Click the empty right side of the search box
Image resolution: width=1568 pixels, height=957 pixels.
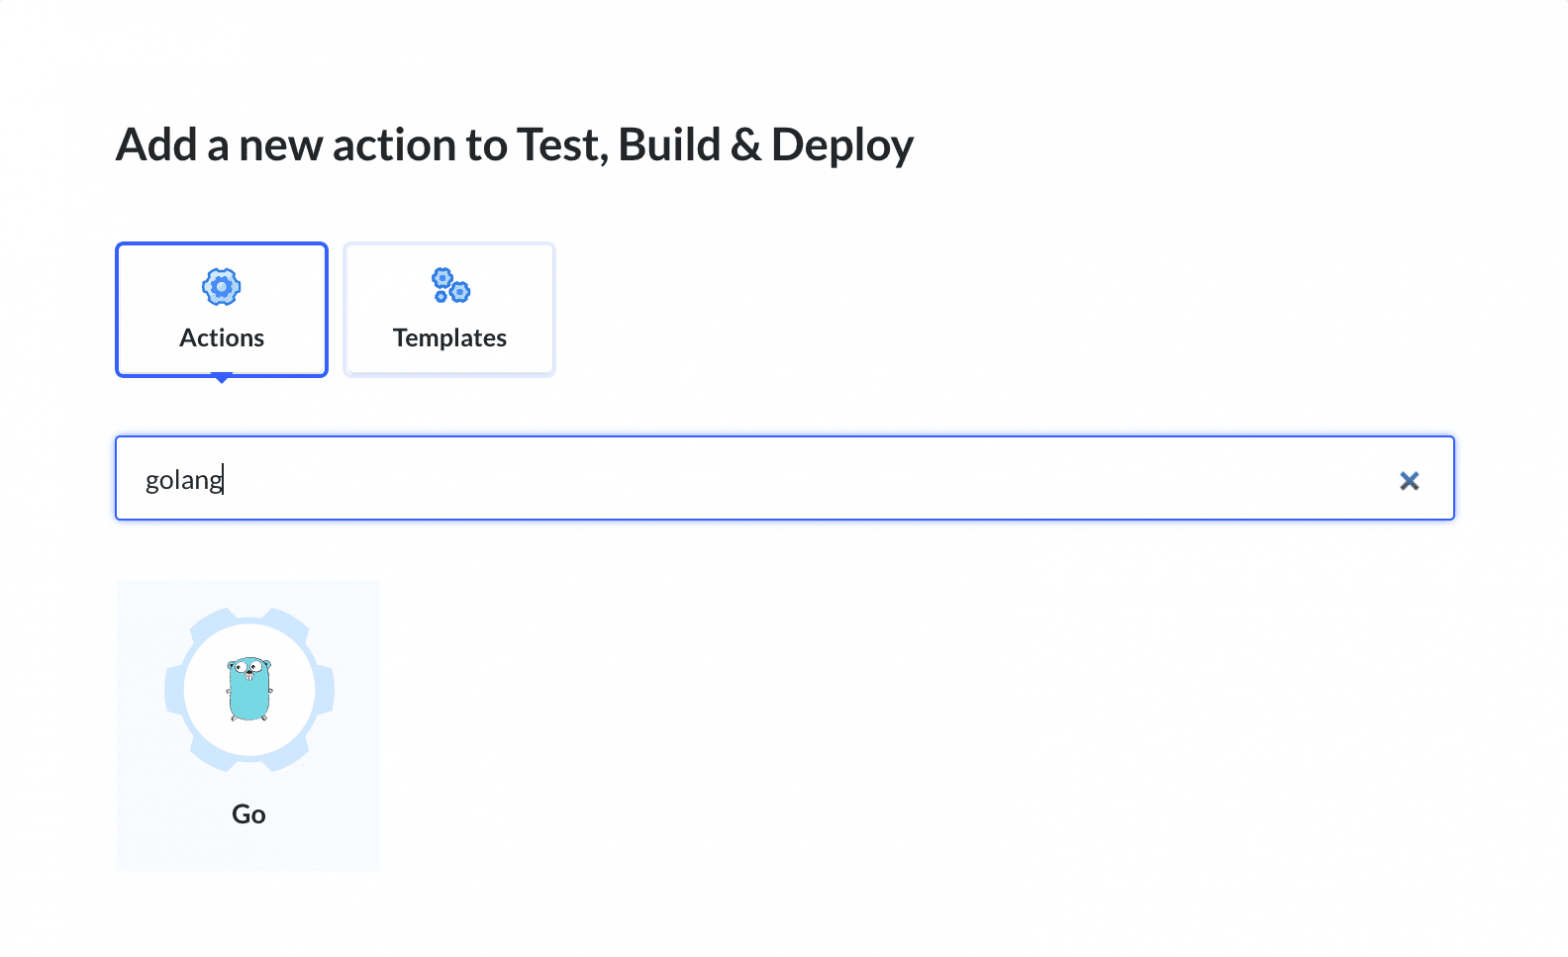click(1100, 479)
